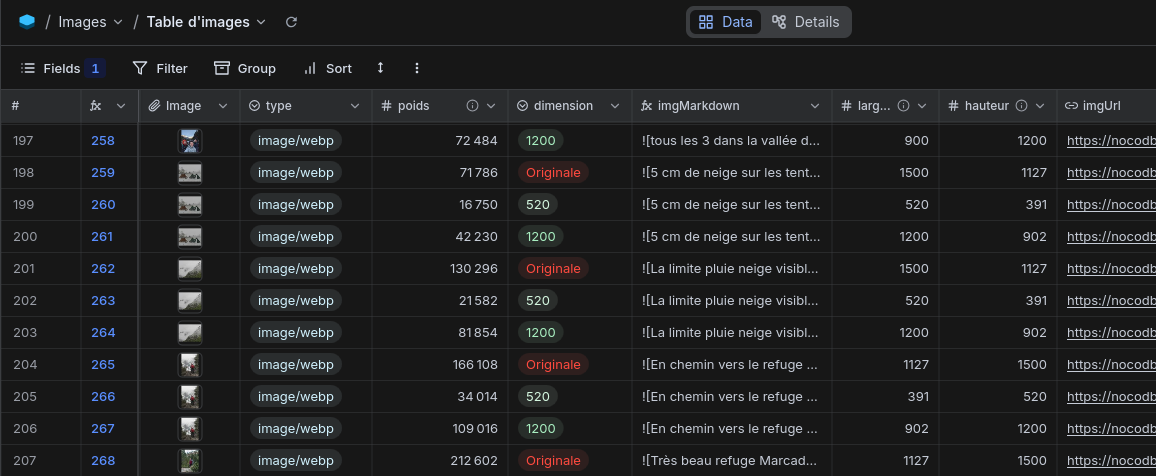Viewport: 1156px width, 476px height.
Task: Select row number 202
Action: 25,301
